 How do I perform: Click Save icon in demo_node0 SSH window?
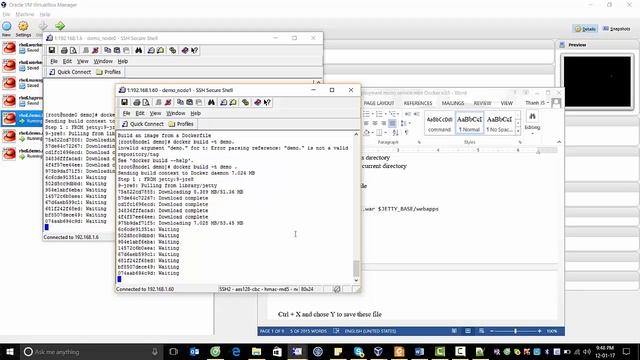tap(52, 50)
